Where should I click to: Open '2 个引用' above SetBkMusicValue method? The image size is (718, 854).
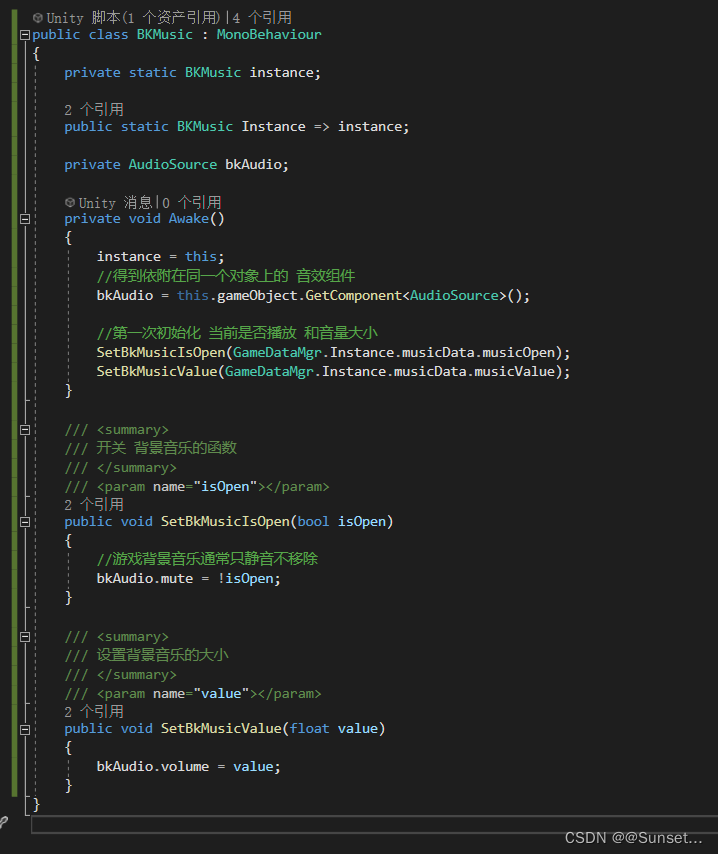(94, 711)
